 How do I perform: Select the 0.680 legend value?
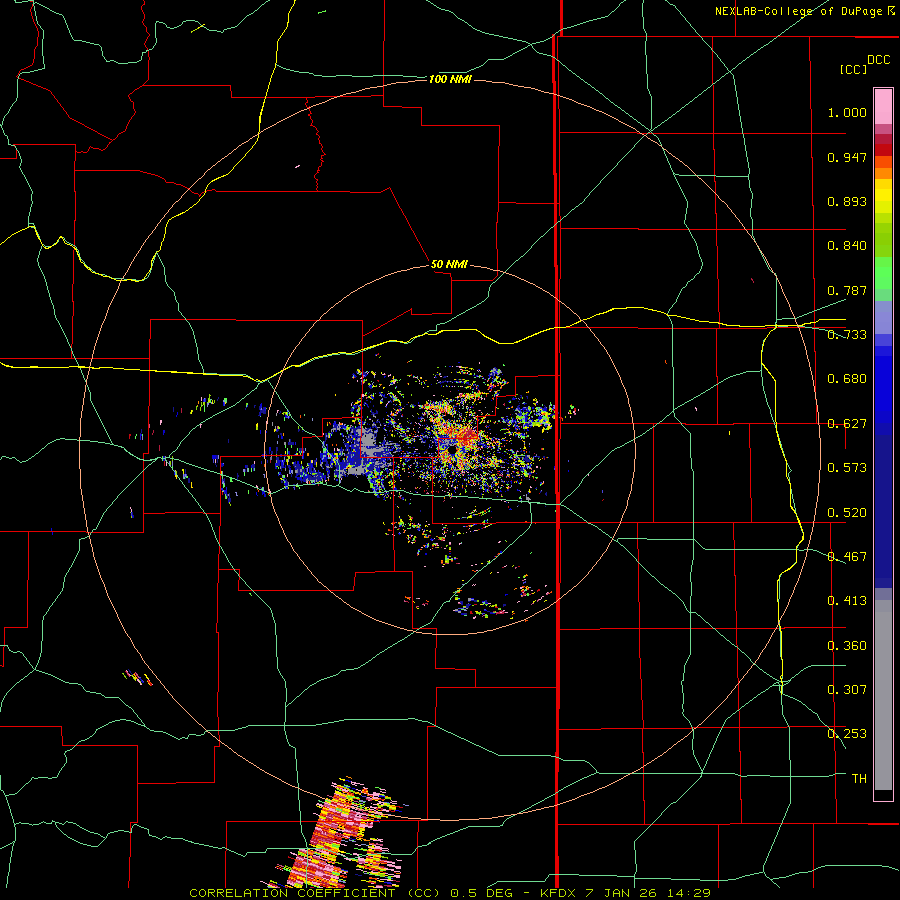(847, 379)
